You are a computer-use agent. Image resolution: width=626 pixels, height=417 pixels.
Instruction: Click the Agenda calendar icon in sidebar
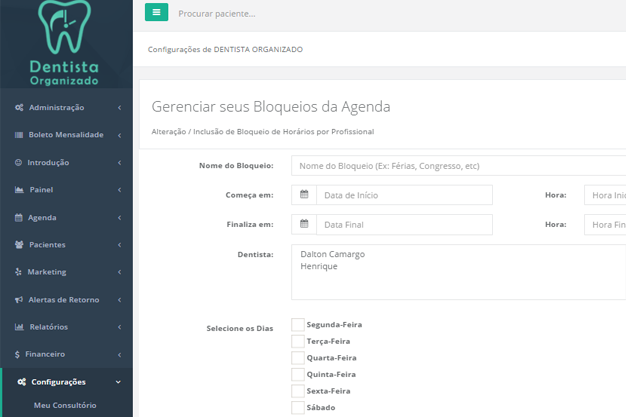click(x=19, y=218)
